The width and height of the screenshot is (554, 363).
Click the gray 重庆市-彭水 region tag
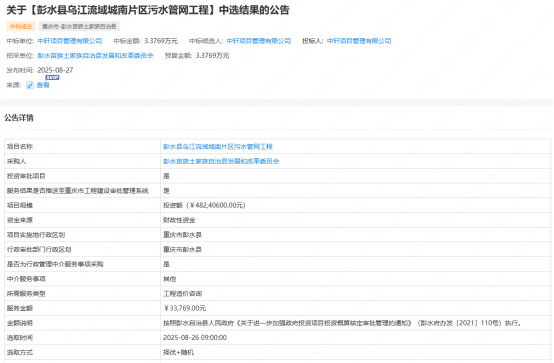[x=79, y=27]
